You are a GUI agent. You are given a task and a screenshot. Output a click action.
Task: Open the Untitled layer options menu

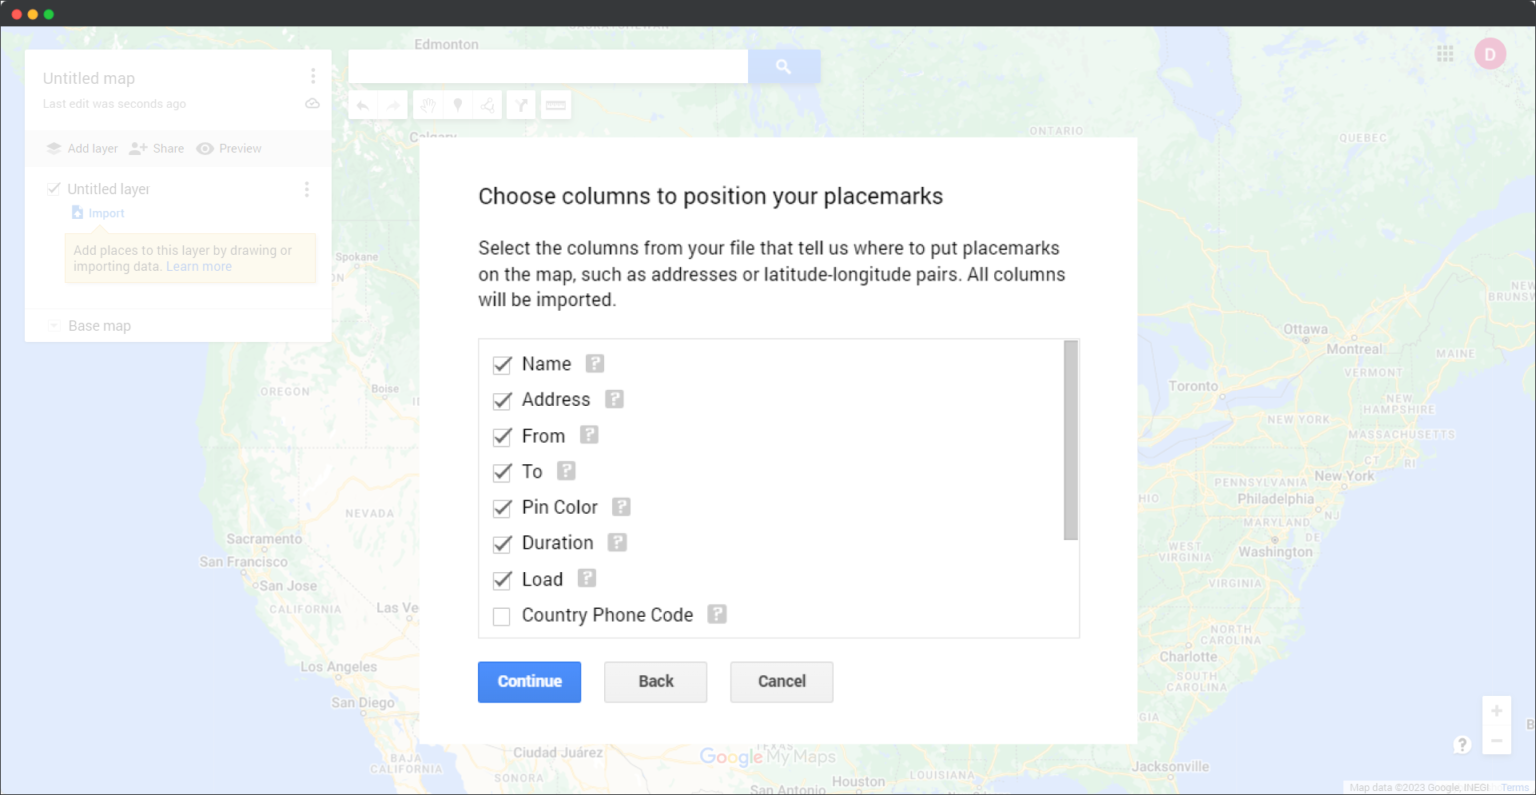[307, 189]
